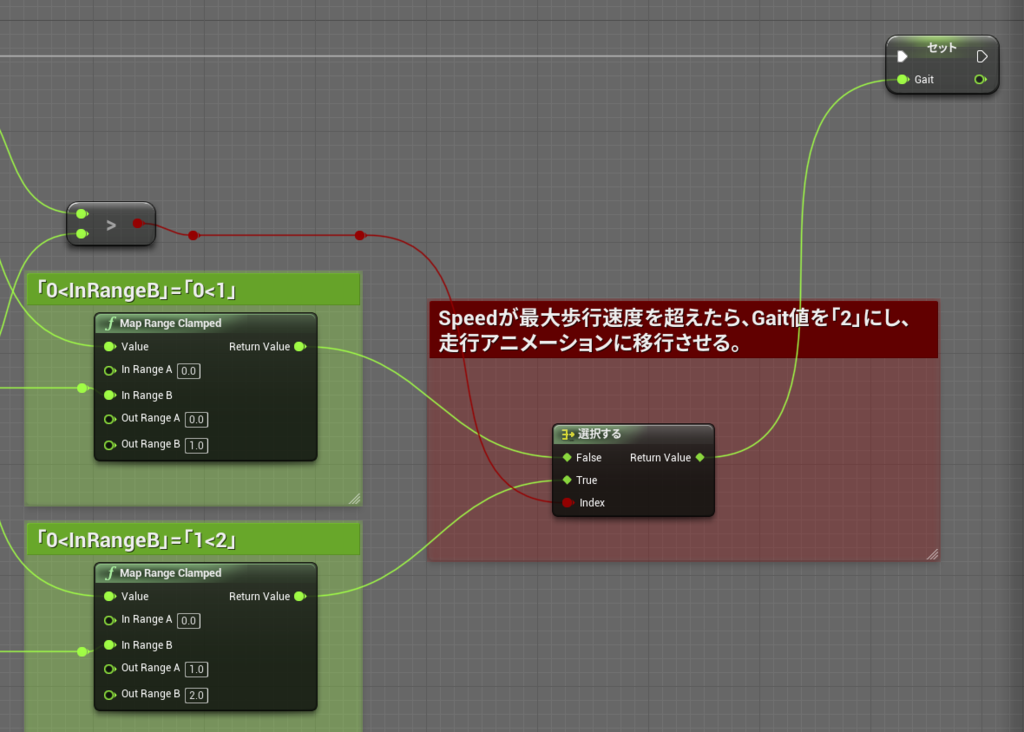The width and height of the screenshot is (1024, 732).
Task: Click the Gait output pin on セット node
Action: pyautogui.click(x=980, y=80)
